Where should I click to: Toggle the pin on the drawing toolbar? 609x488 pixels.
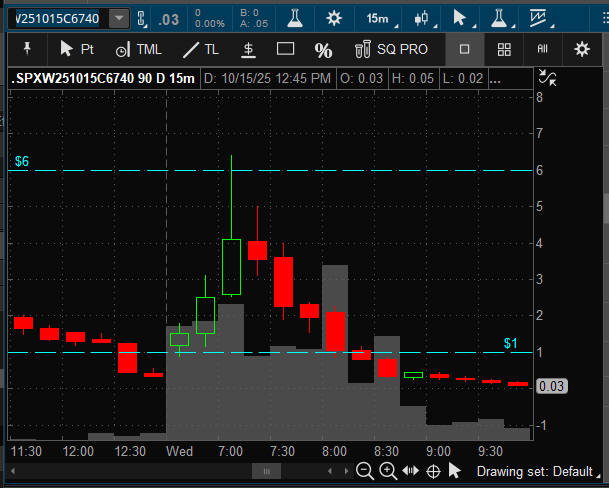point(27,49)
